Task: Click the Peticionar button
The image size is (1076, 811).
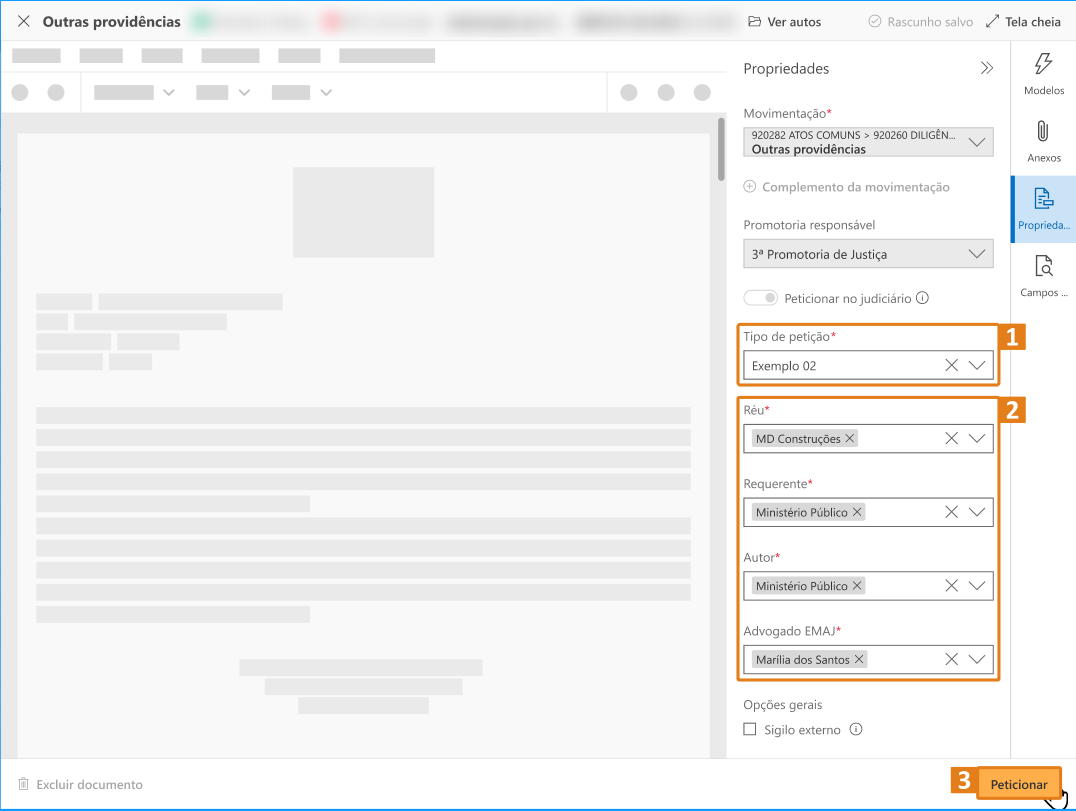Action: 1018,784
